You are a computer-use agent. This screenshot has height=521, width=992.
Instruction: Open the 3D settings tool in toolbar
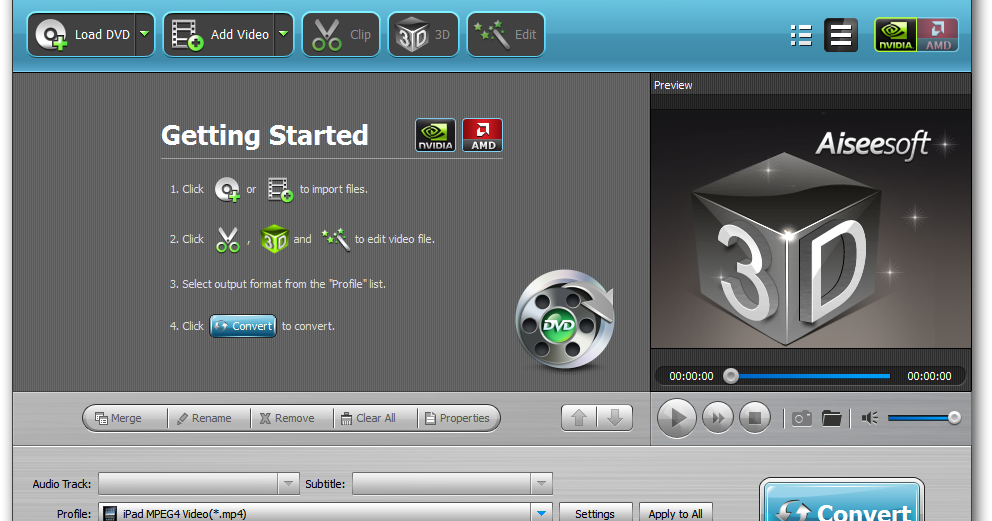click(423, 35)
